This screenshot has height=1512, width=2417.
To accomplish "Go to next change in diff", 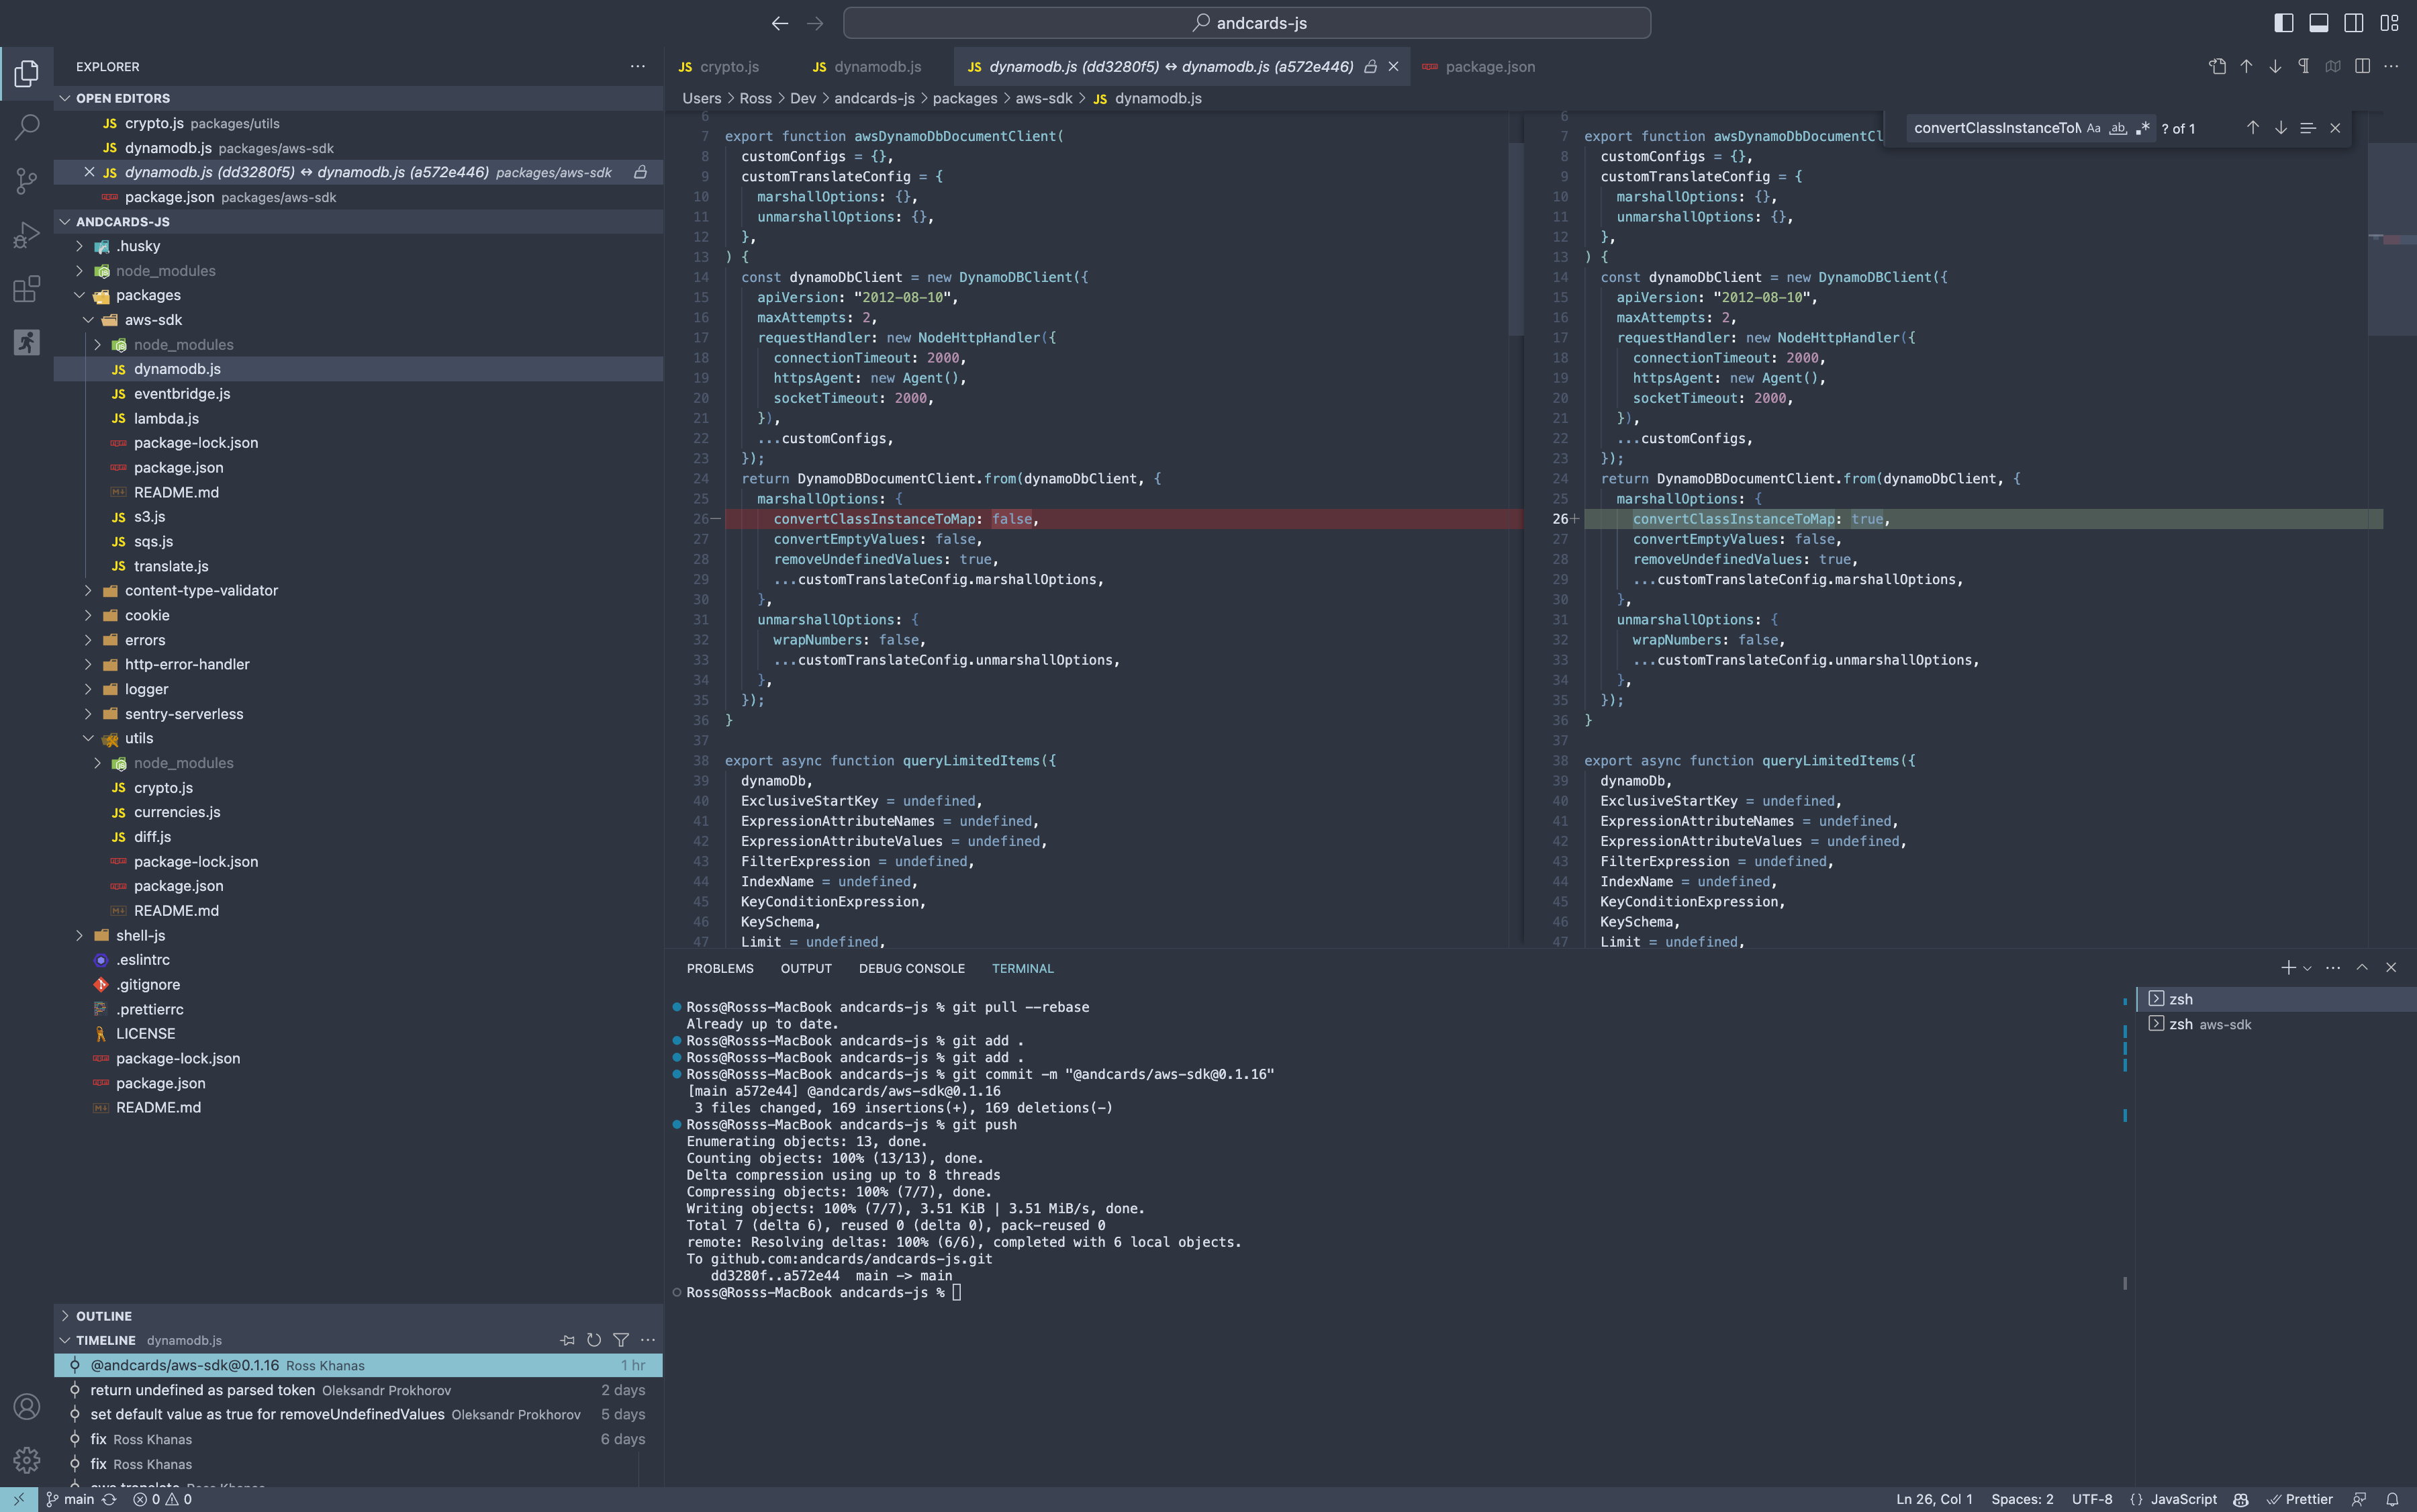I will (x=2275, y=66).
